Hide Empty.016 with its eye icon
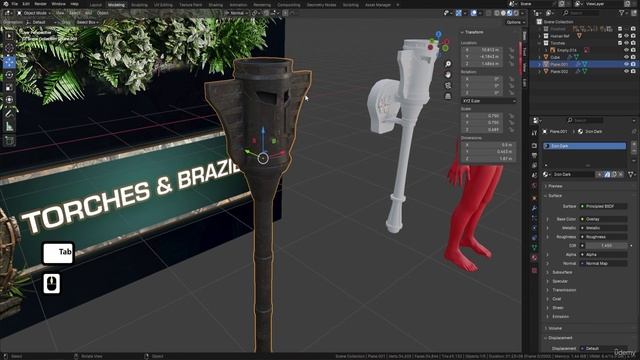The width and height of the screenshot is (640, 360). pyautogui.click(x=627, y=50)
